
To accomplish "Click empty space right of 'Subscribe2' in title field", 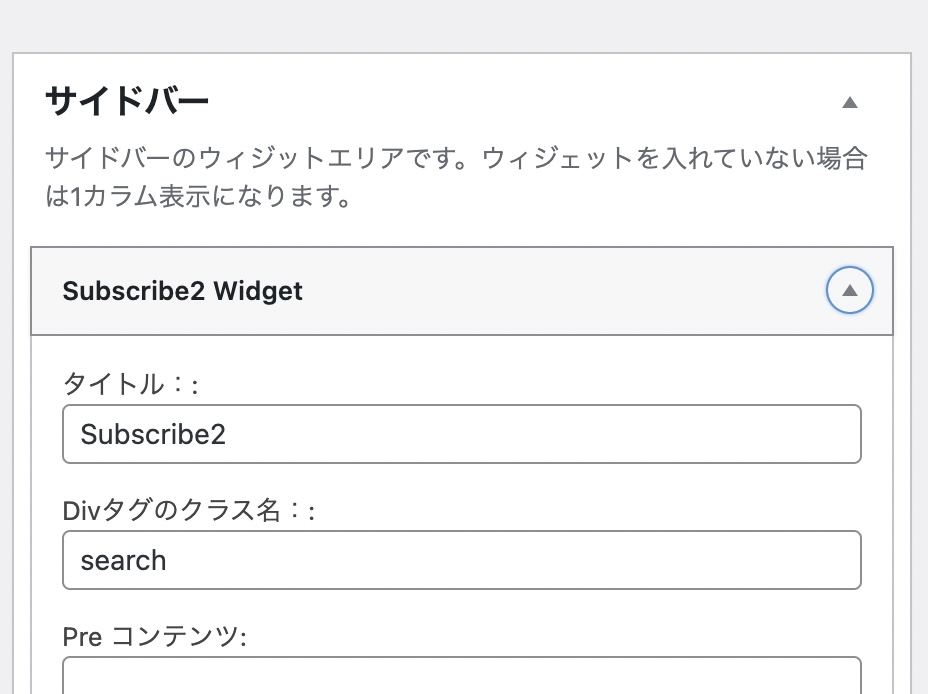I will (550, 434).
